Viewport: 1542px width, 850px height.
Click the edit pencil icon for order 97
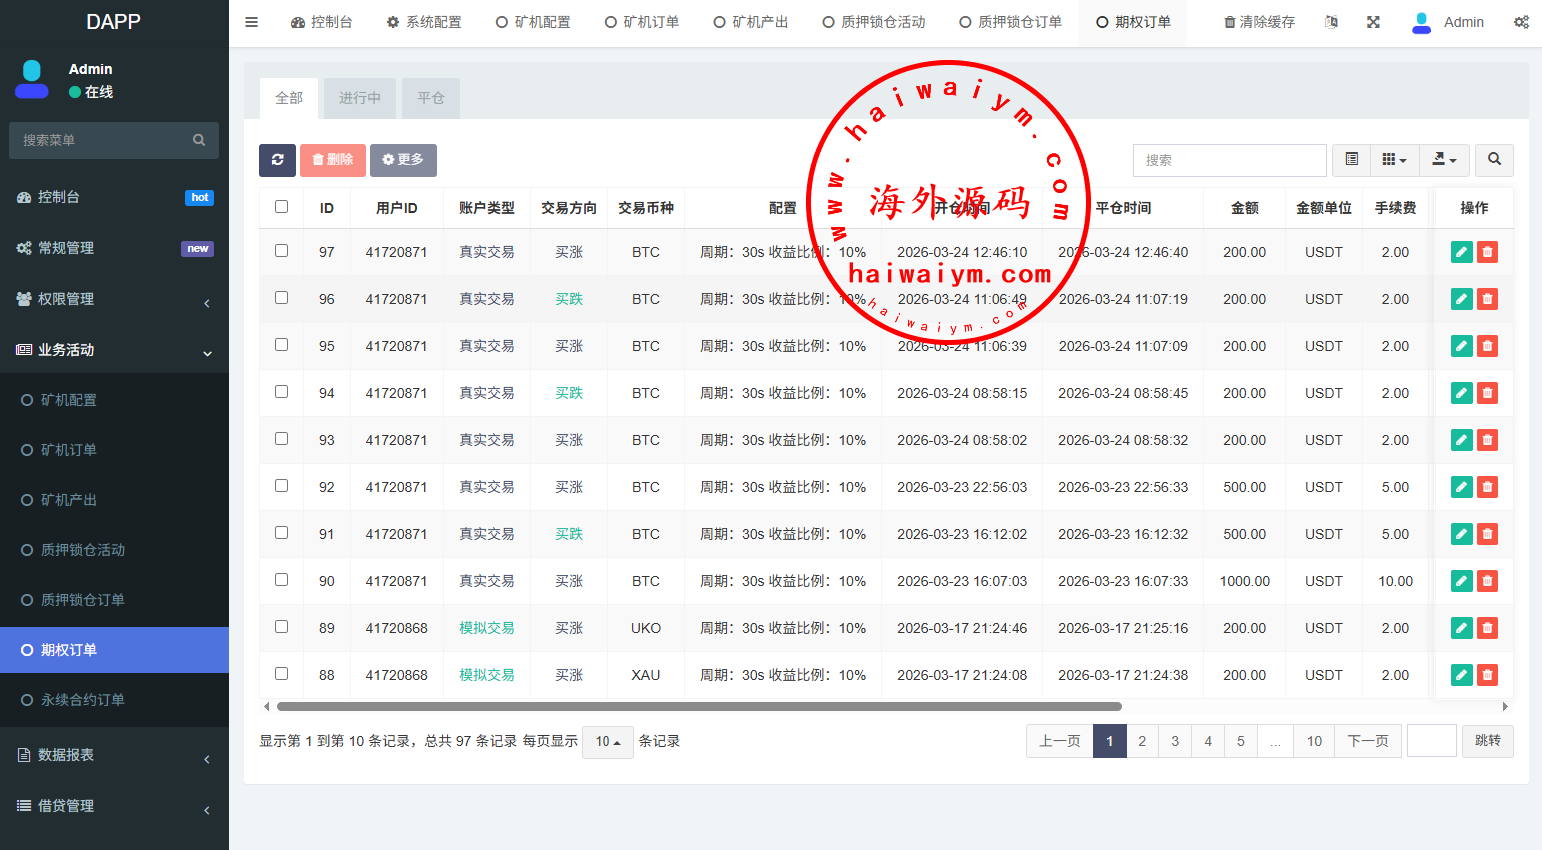tap(1461, 252)
